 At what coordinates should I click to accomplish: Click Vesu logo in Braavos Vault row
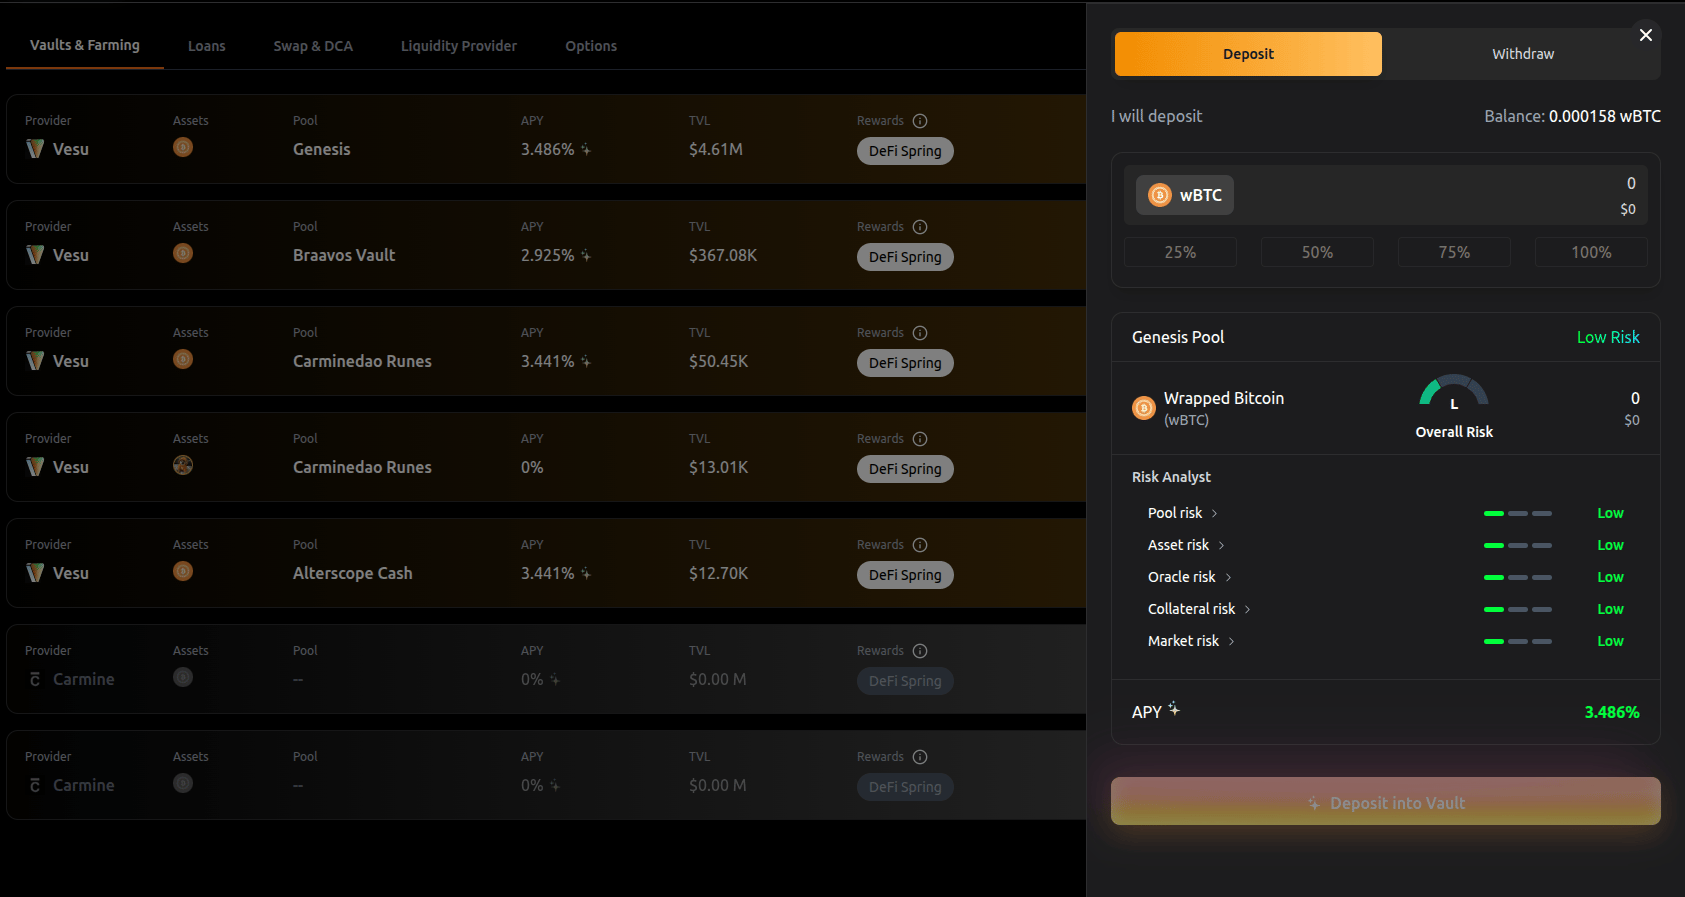(35, 255)
